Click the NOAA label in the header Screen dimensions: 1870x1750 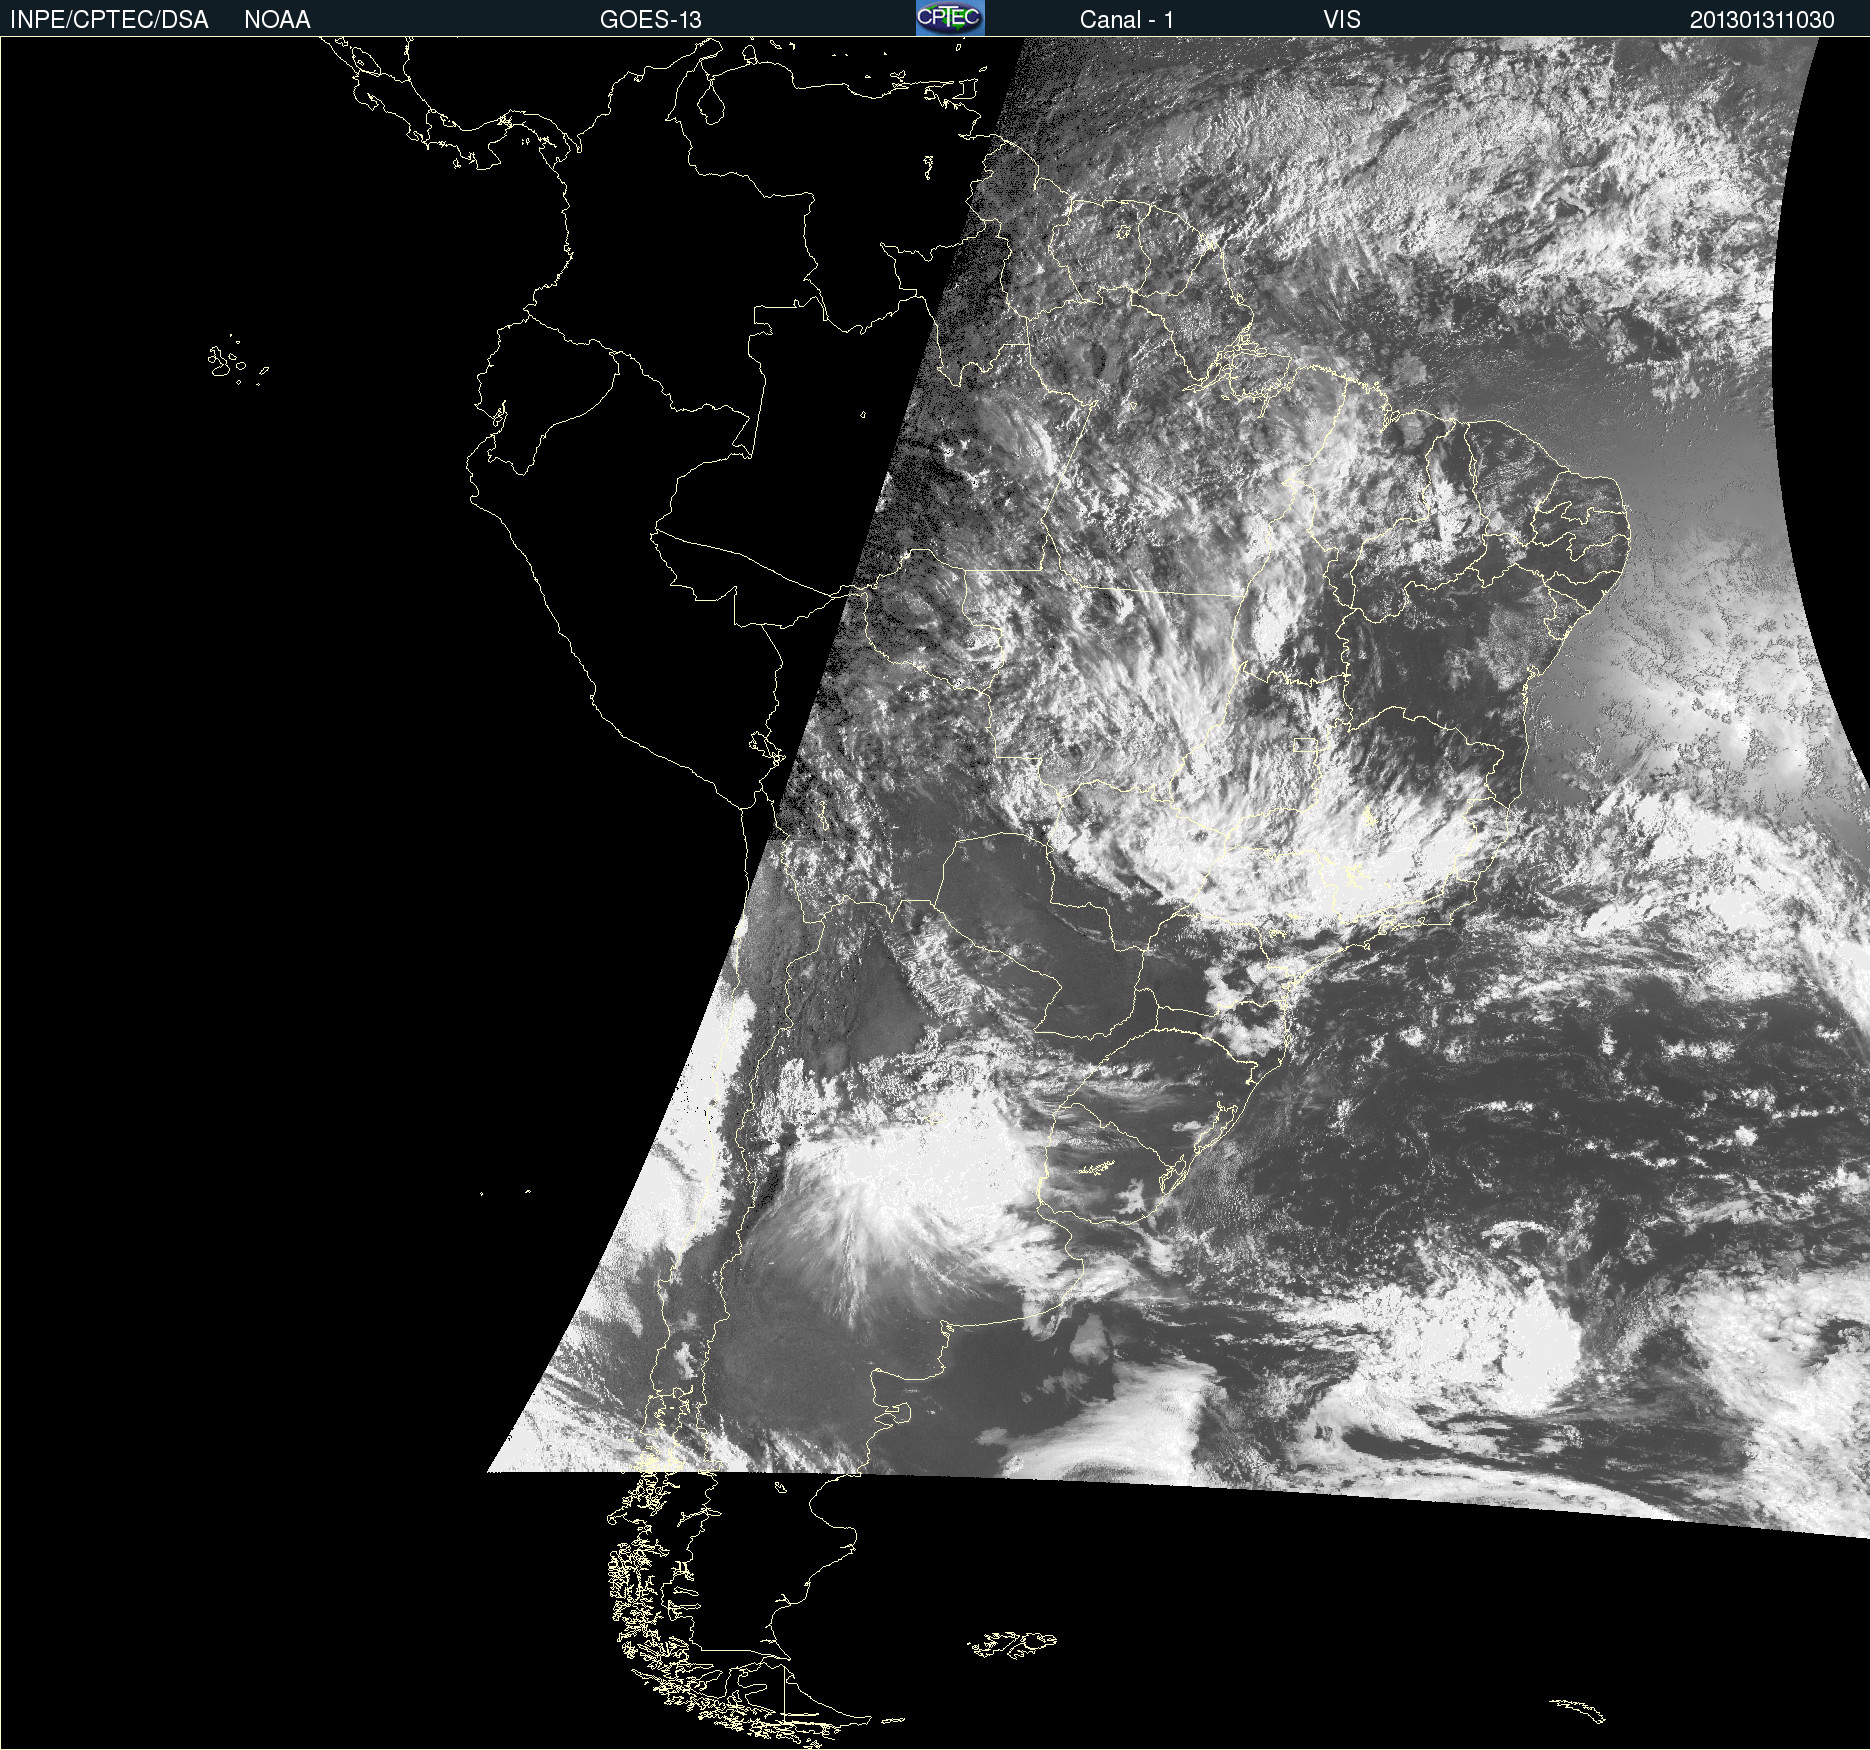point(277,20)
